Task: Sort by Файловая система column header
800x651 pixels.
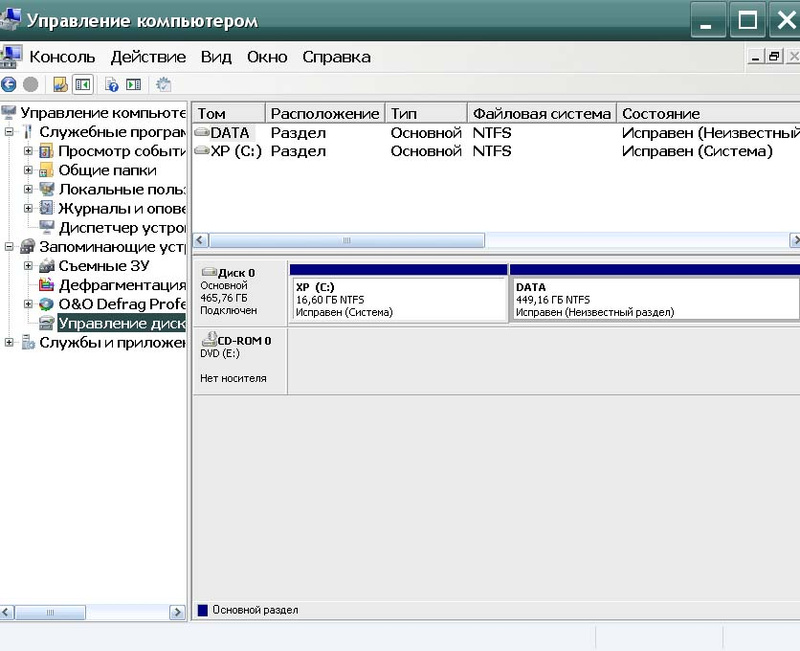Action: 540,114
